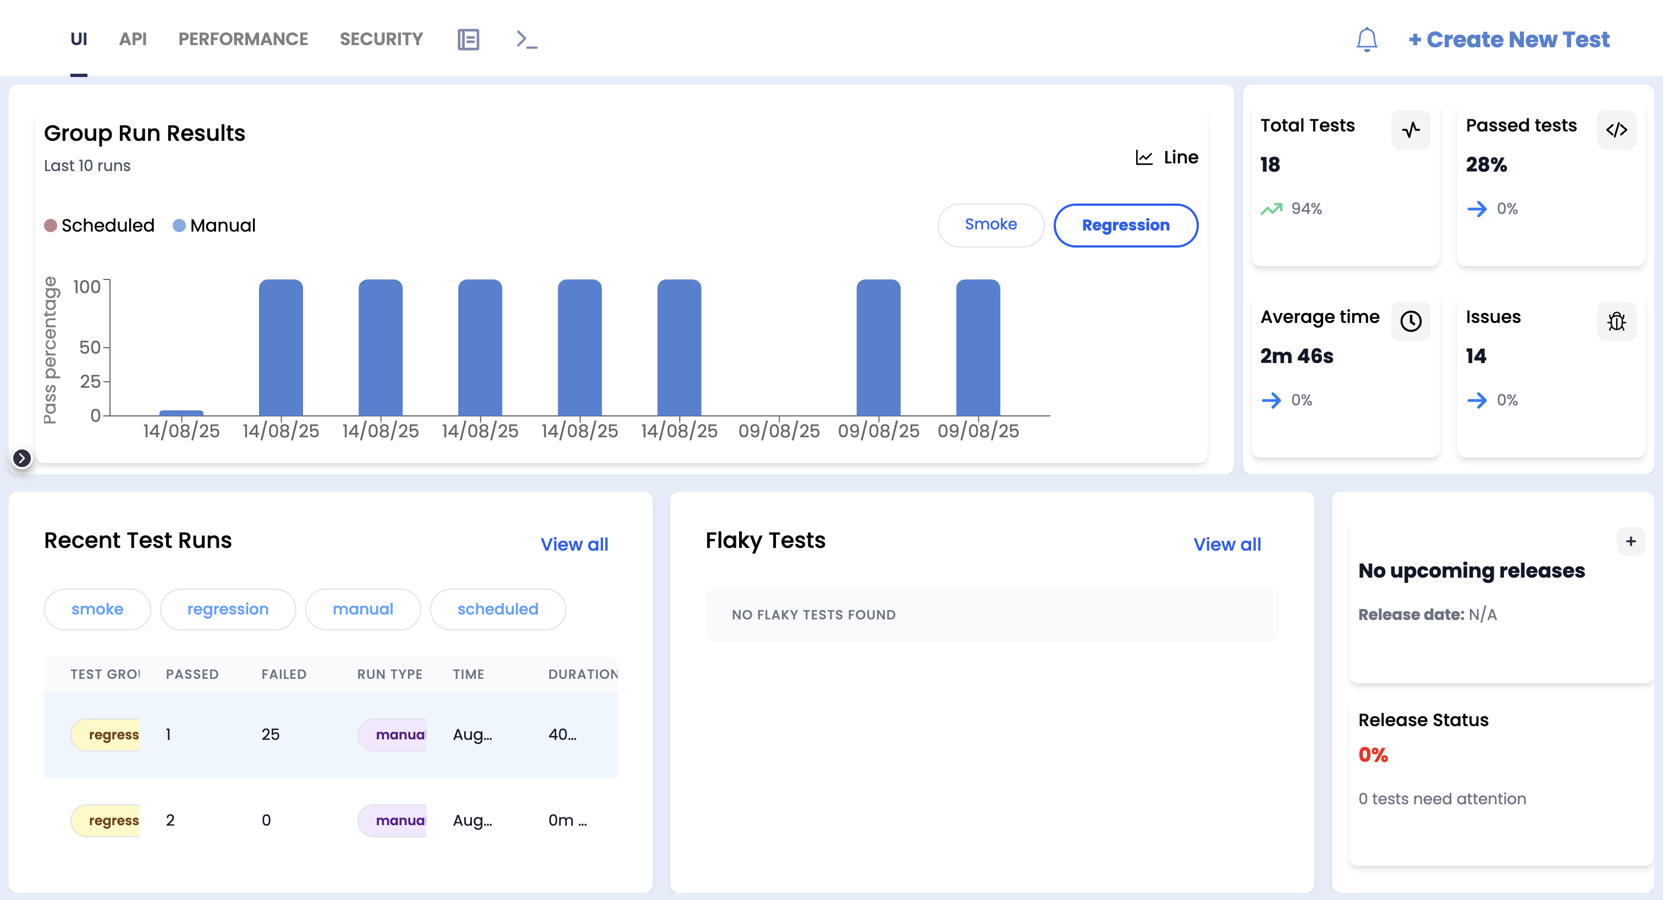Viewport: 1663px width, 900px height.
Task: Click the code icon on the Passed tests card
Action: (1616, 129)
